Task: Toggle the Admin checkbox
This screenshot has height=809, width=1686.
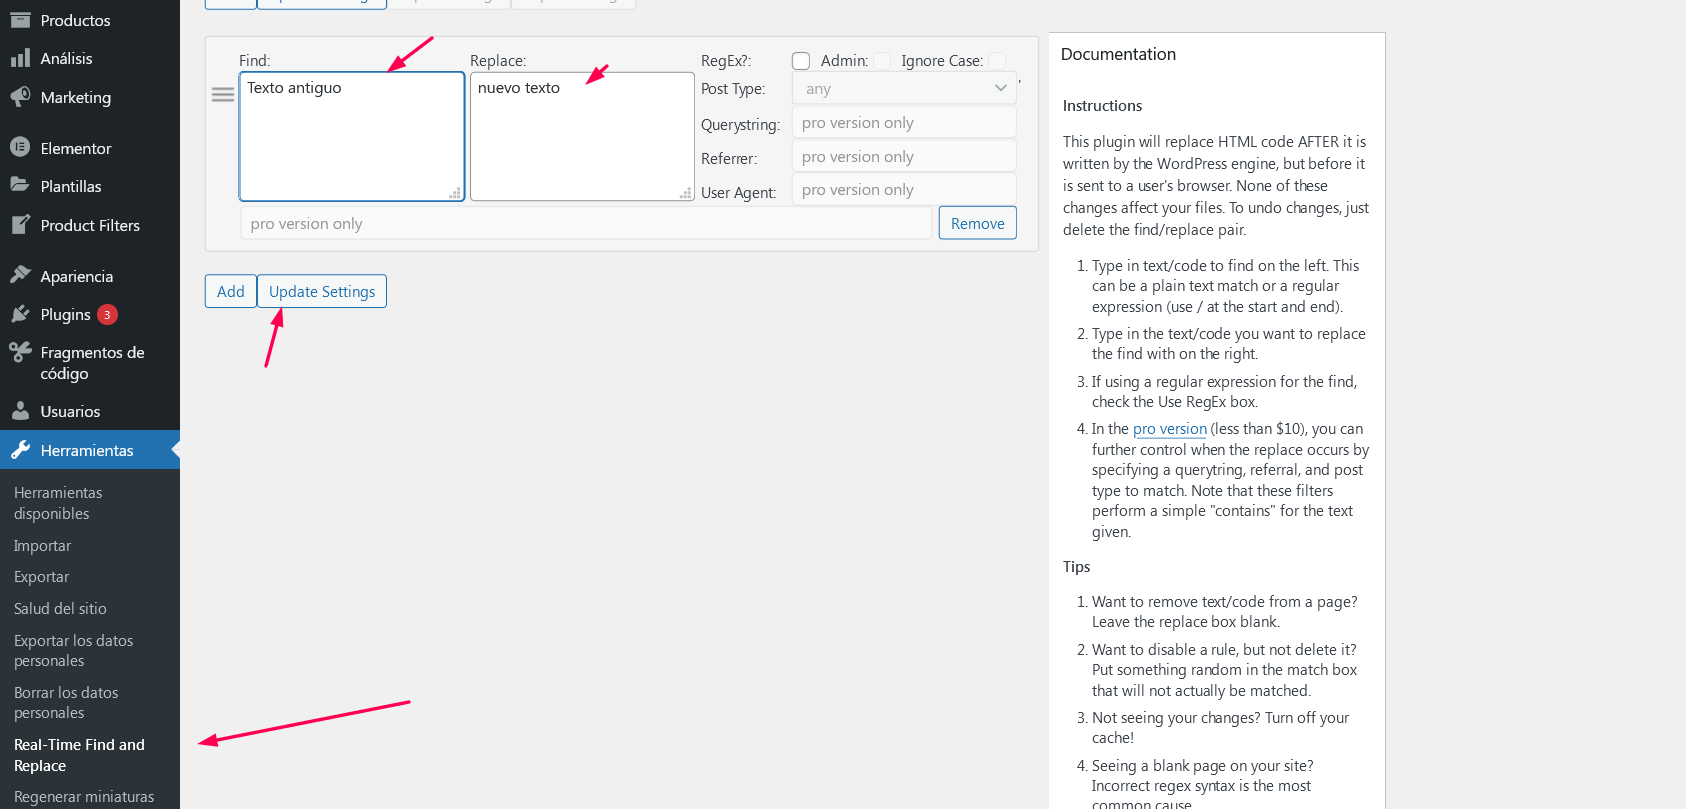Action: click(882, 61)
